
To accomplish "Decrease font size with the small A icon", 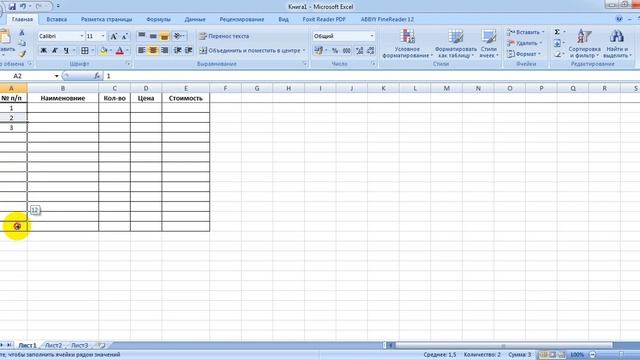I will (x=124, y=36).
